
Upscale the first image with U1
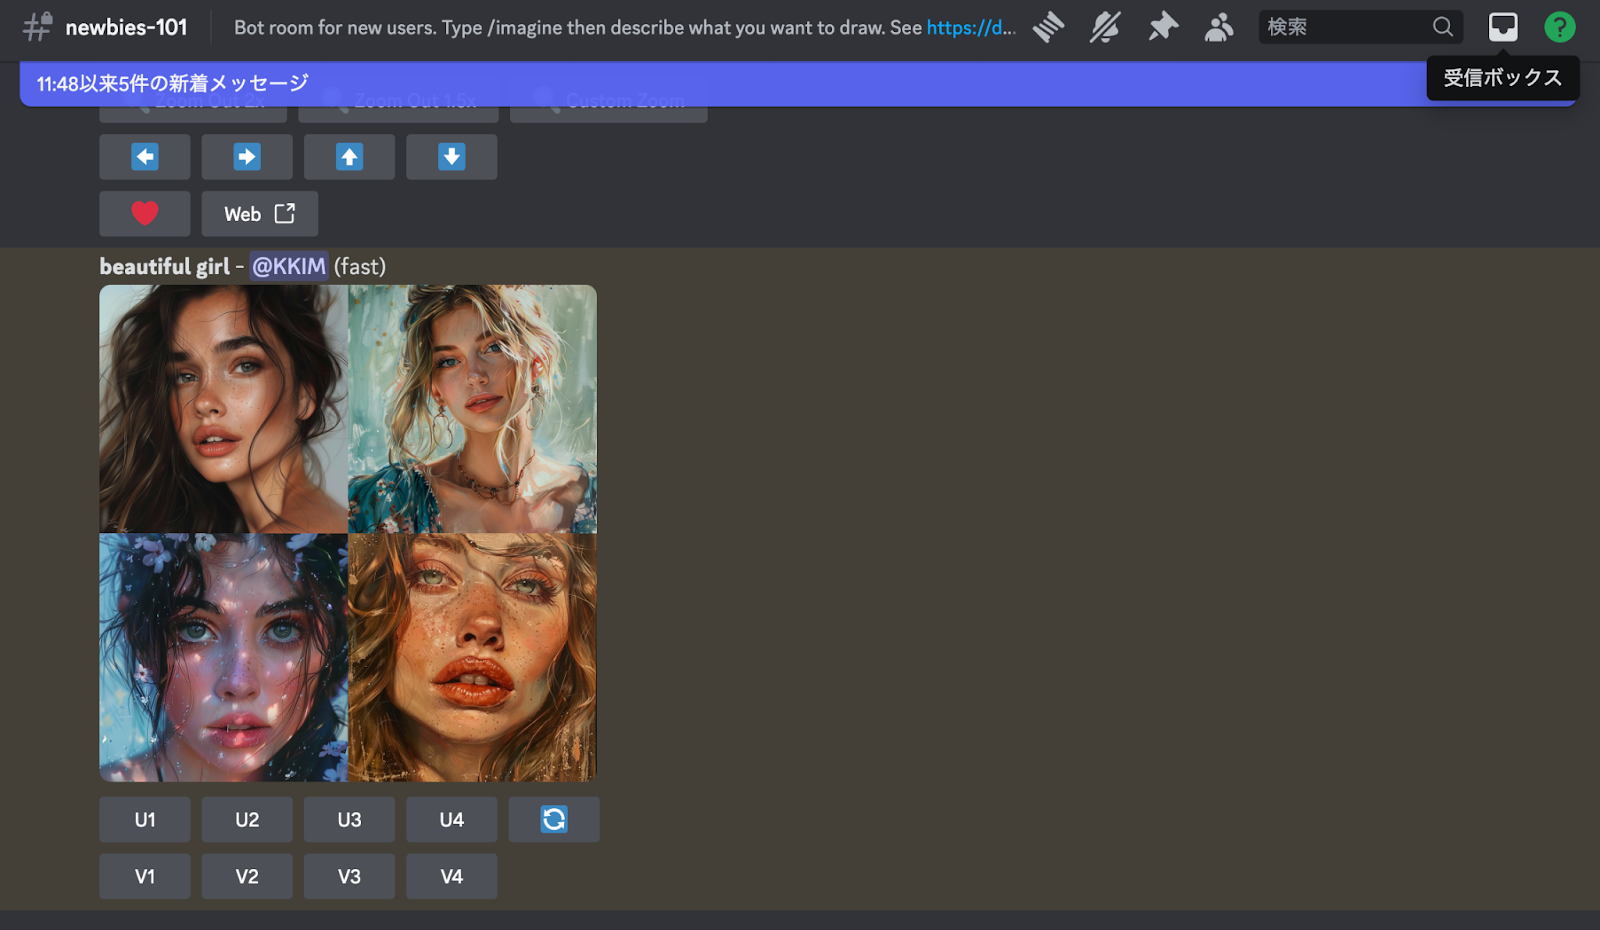click(145, 820)
